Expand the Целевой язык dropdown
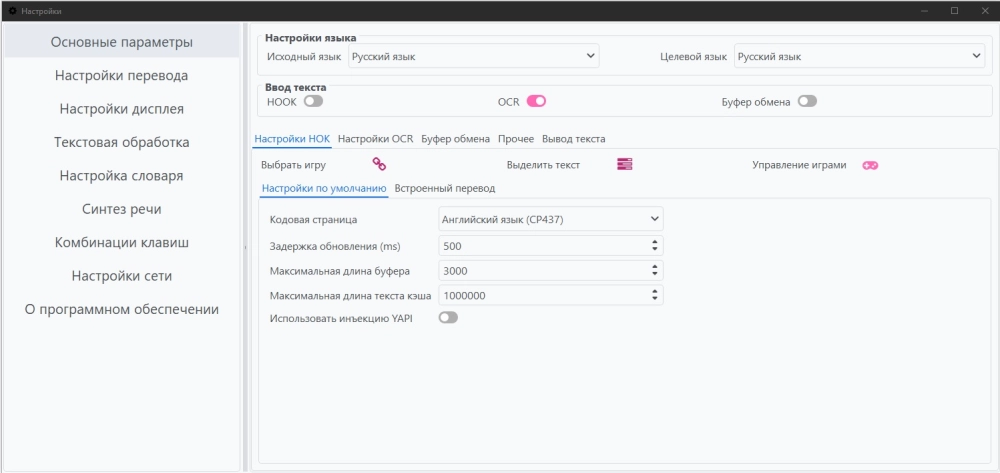This screenshot has width=1000, height=473. pyautogui.click(x=860, y=56)
